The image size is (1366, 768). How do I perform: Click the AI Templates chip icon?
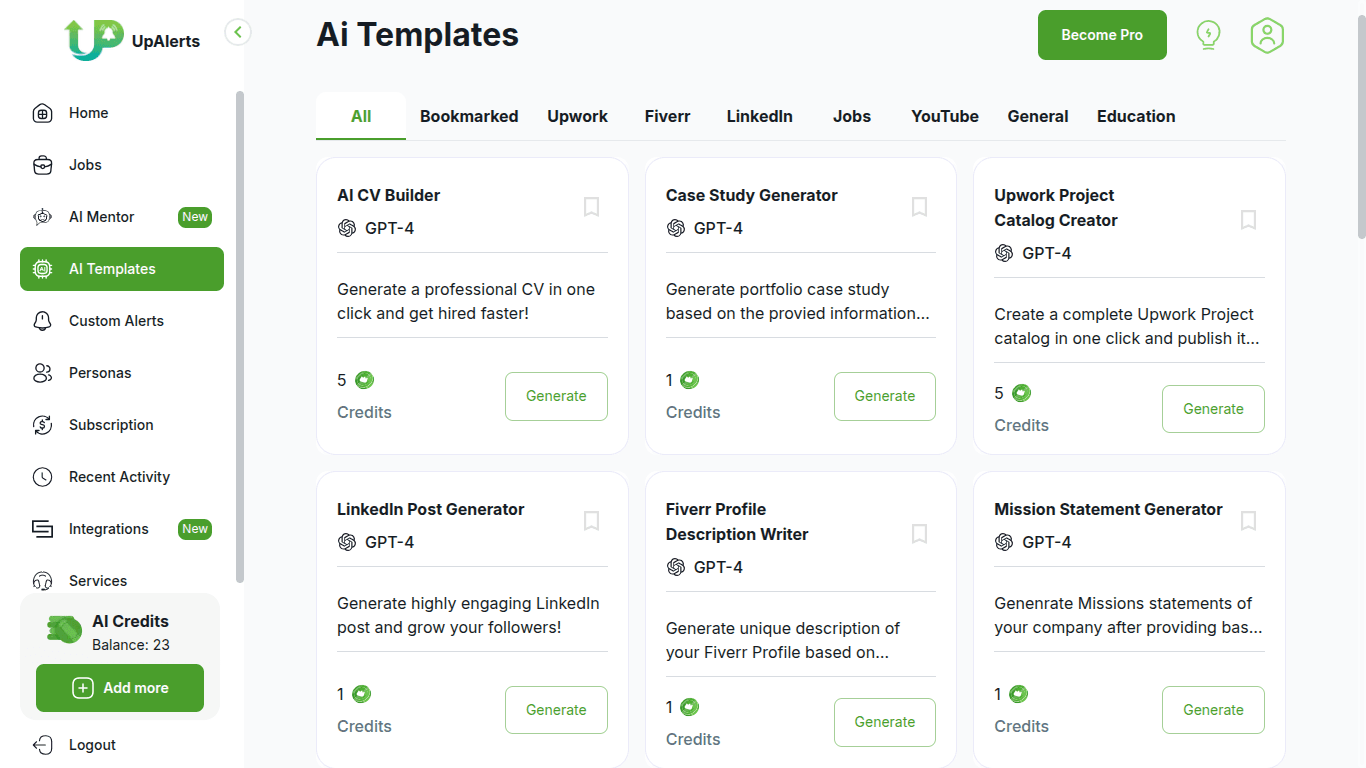[x=42, y=269]
